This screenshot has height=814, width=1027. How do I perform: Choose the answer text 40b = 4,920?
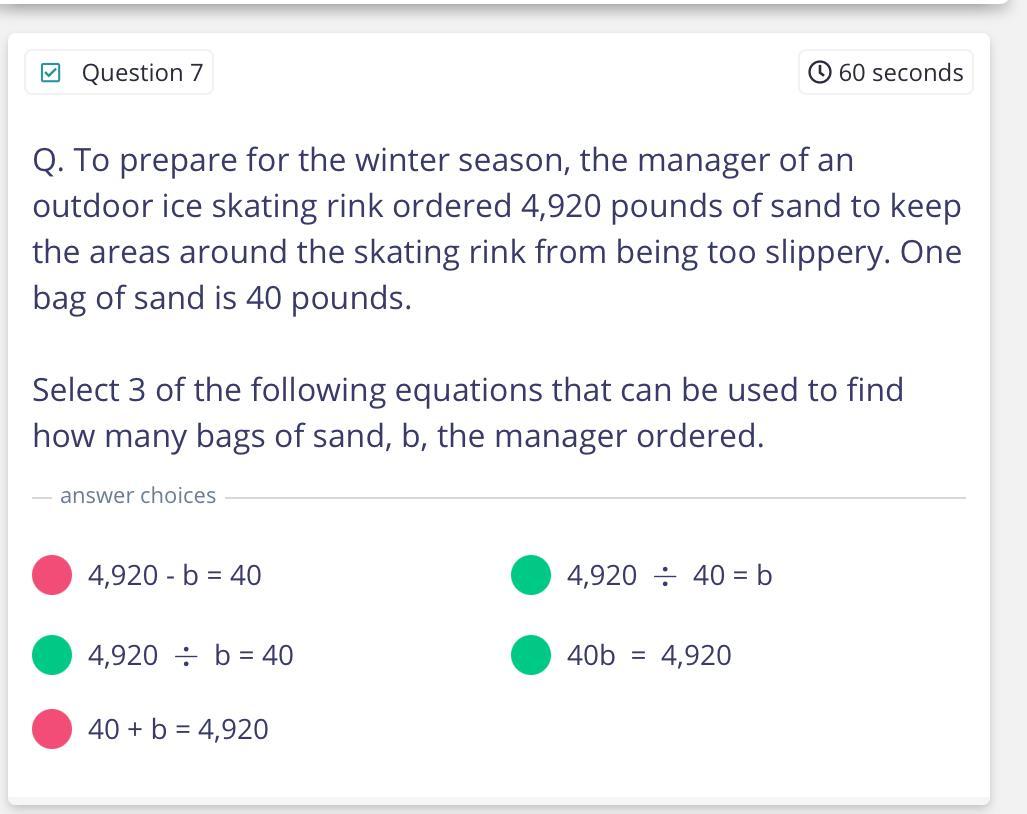coord(649,655)
